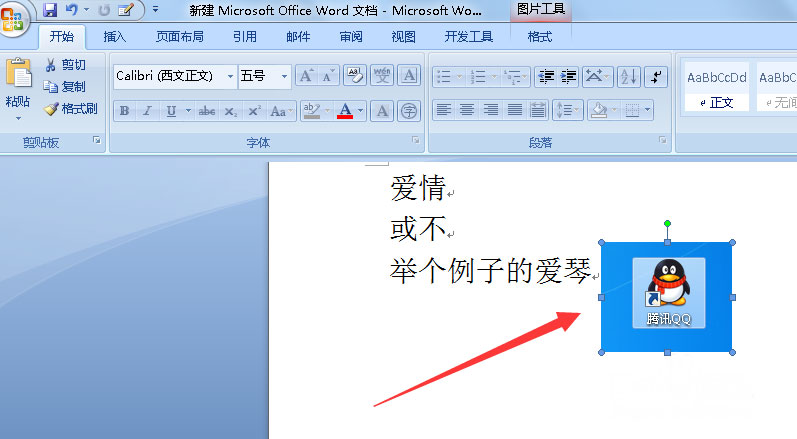The width and height of the screenshot is (797, 439).
Task: Open the 开发工具 tab
Action: (469, 37)
